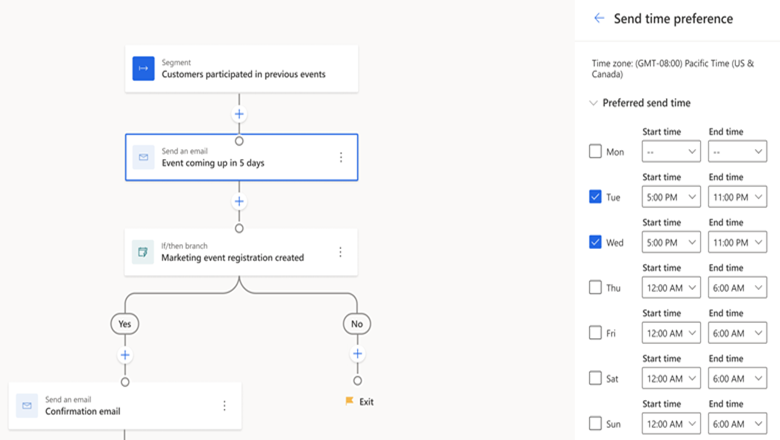Screen dimensions: 780x440
Task: Open the three-dot menu on If/then branch tile
Action: [x=340, y=252]
